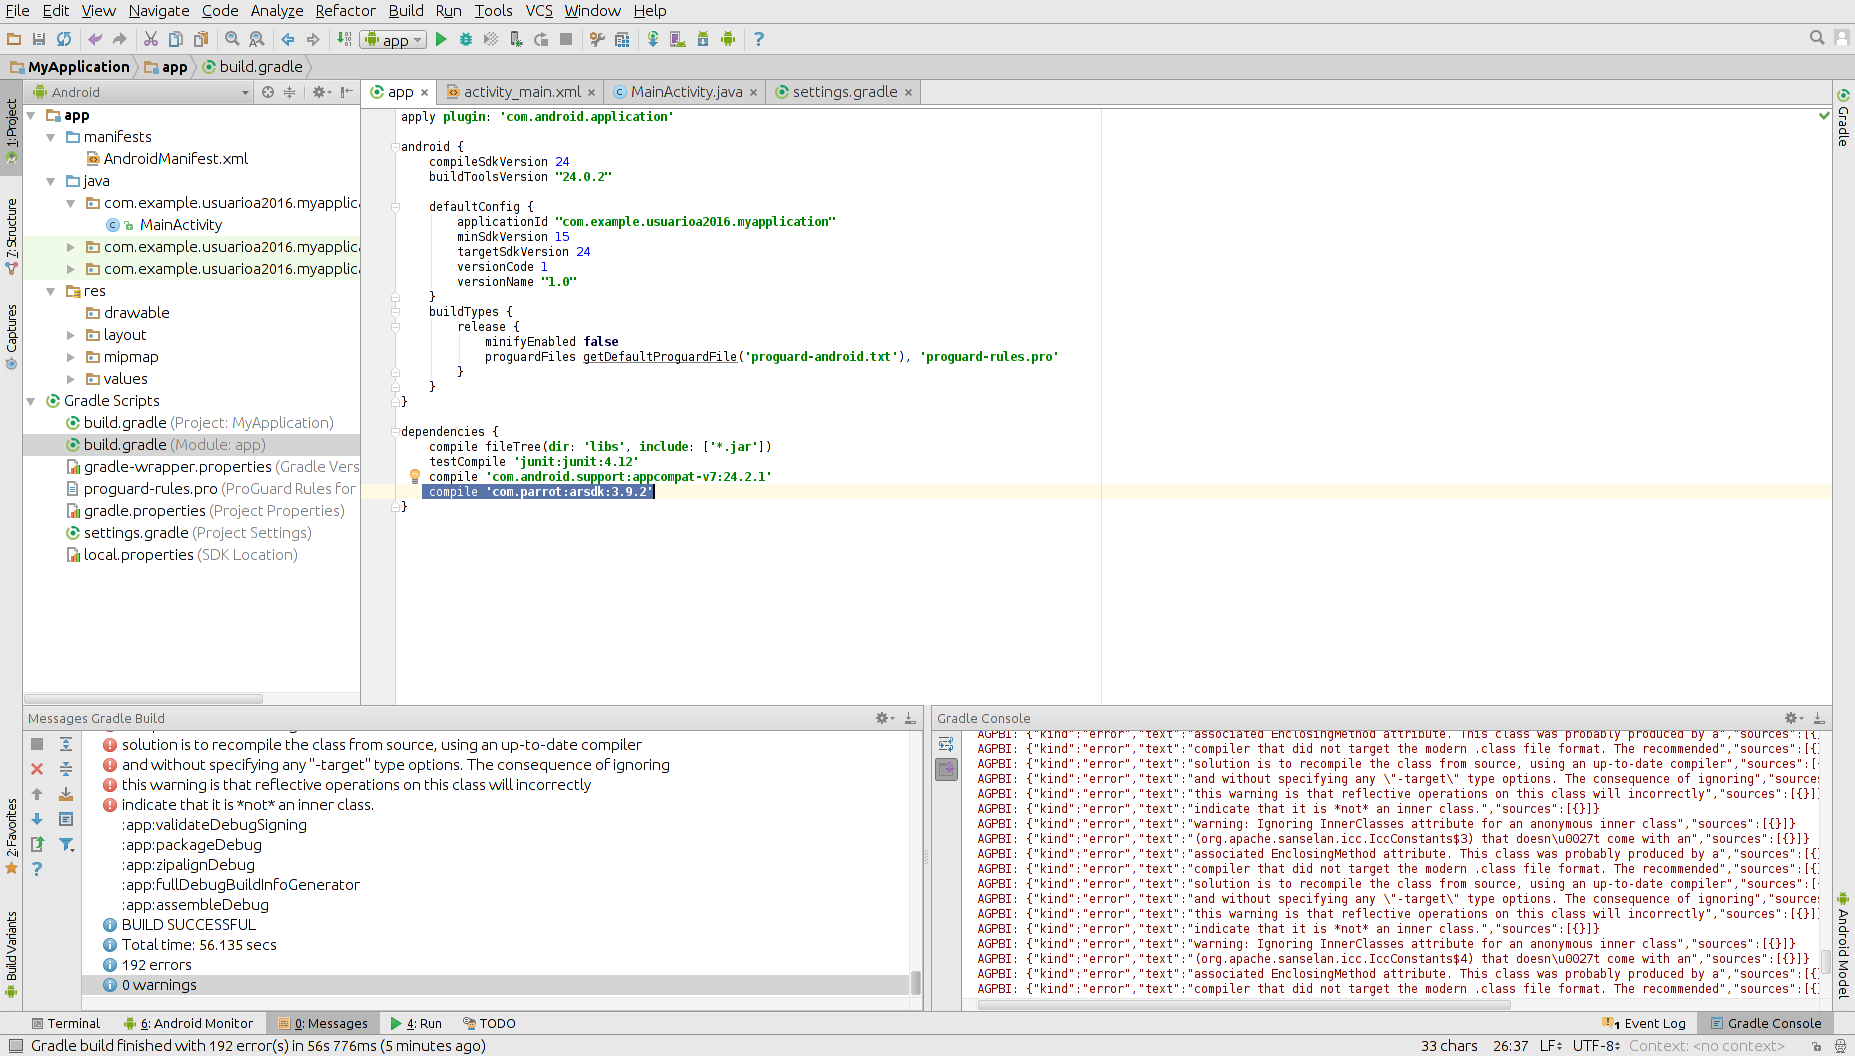
Task: Collapse the java folder node
Action: click(x=51, y=181)
